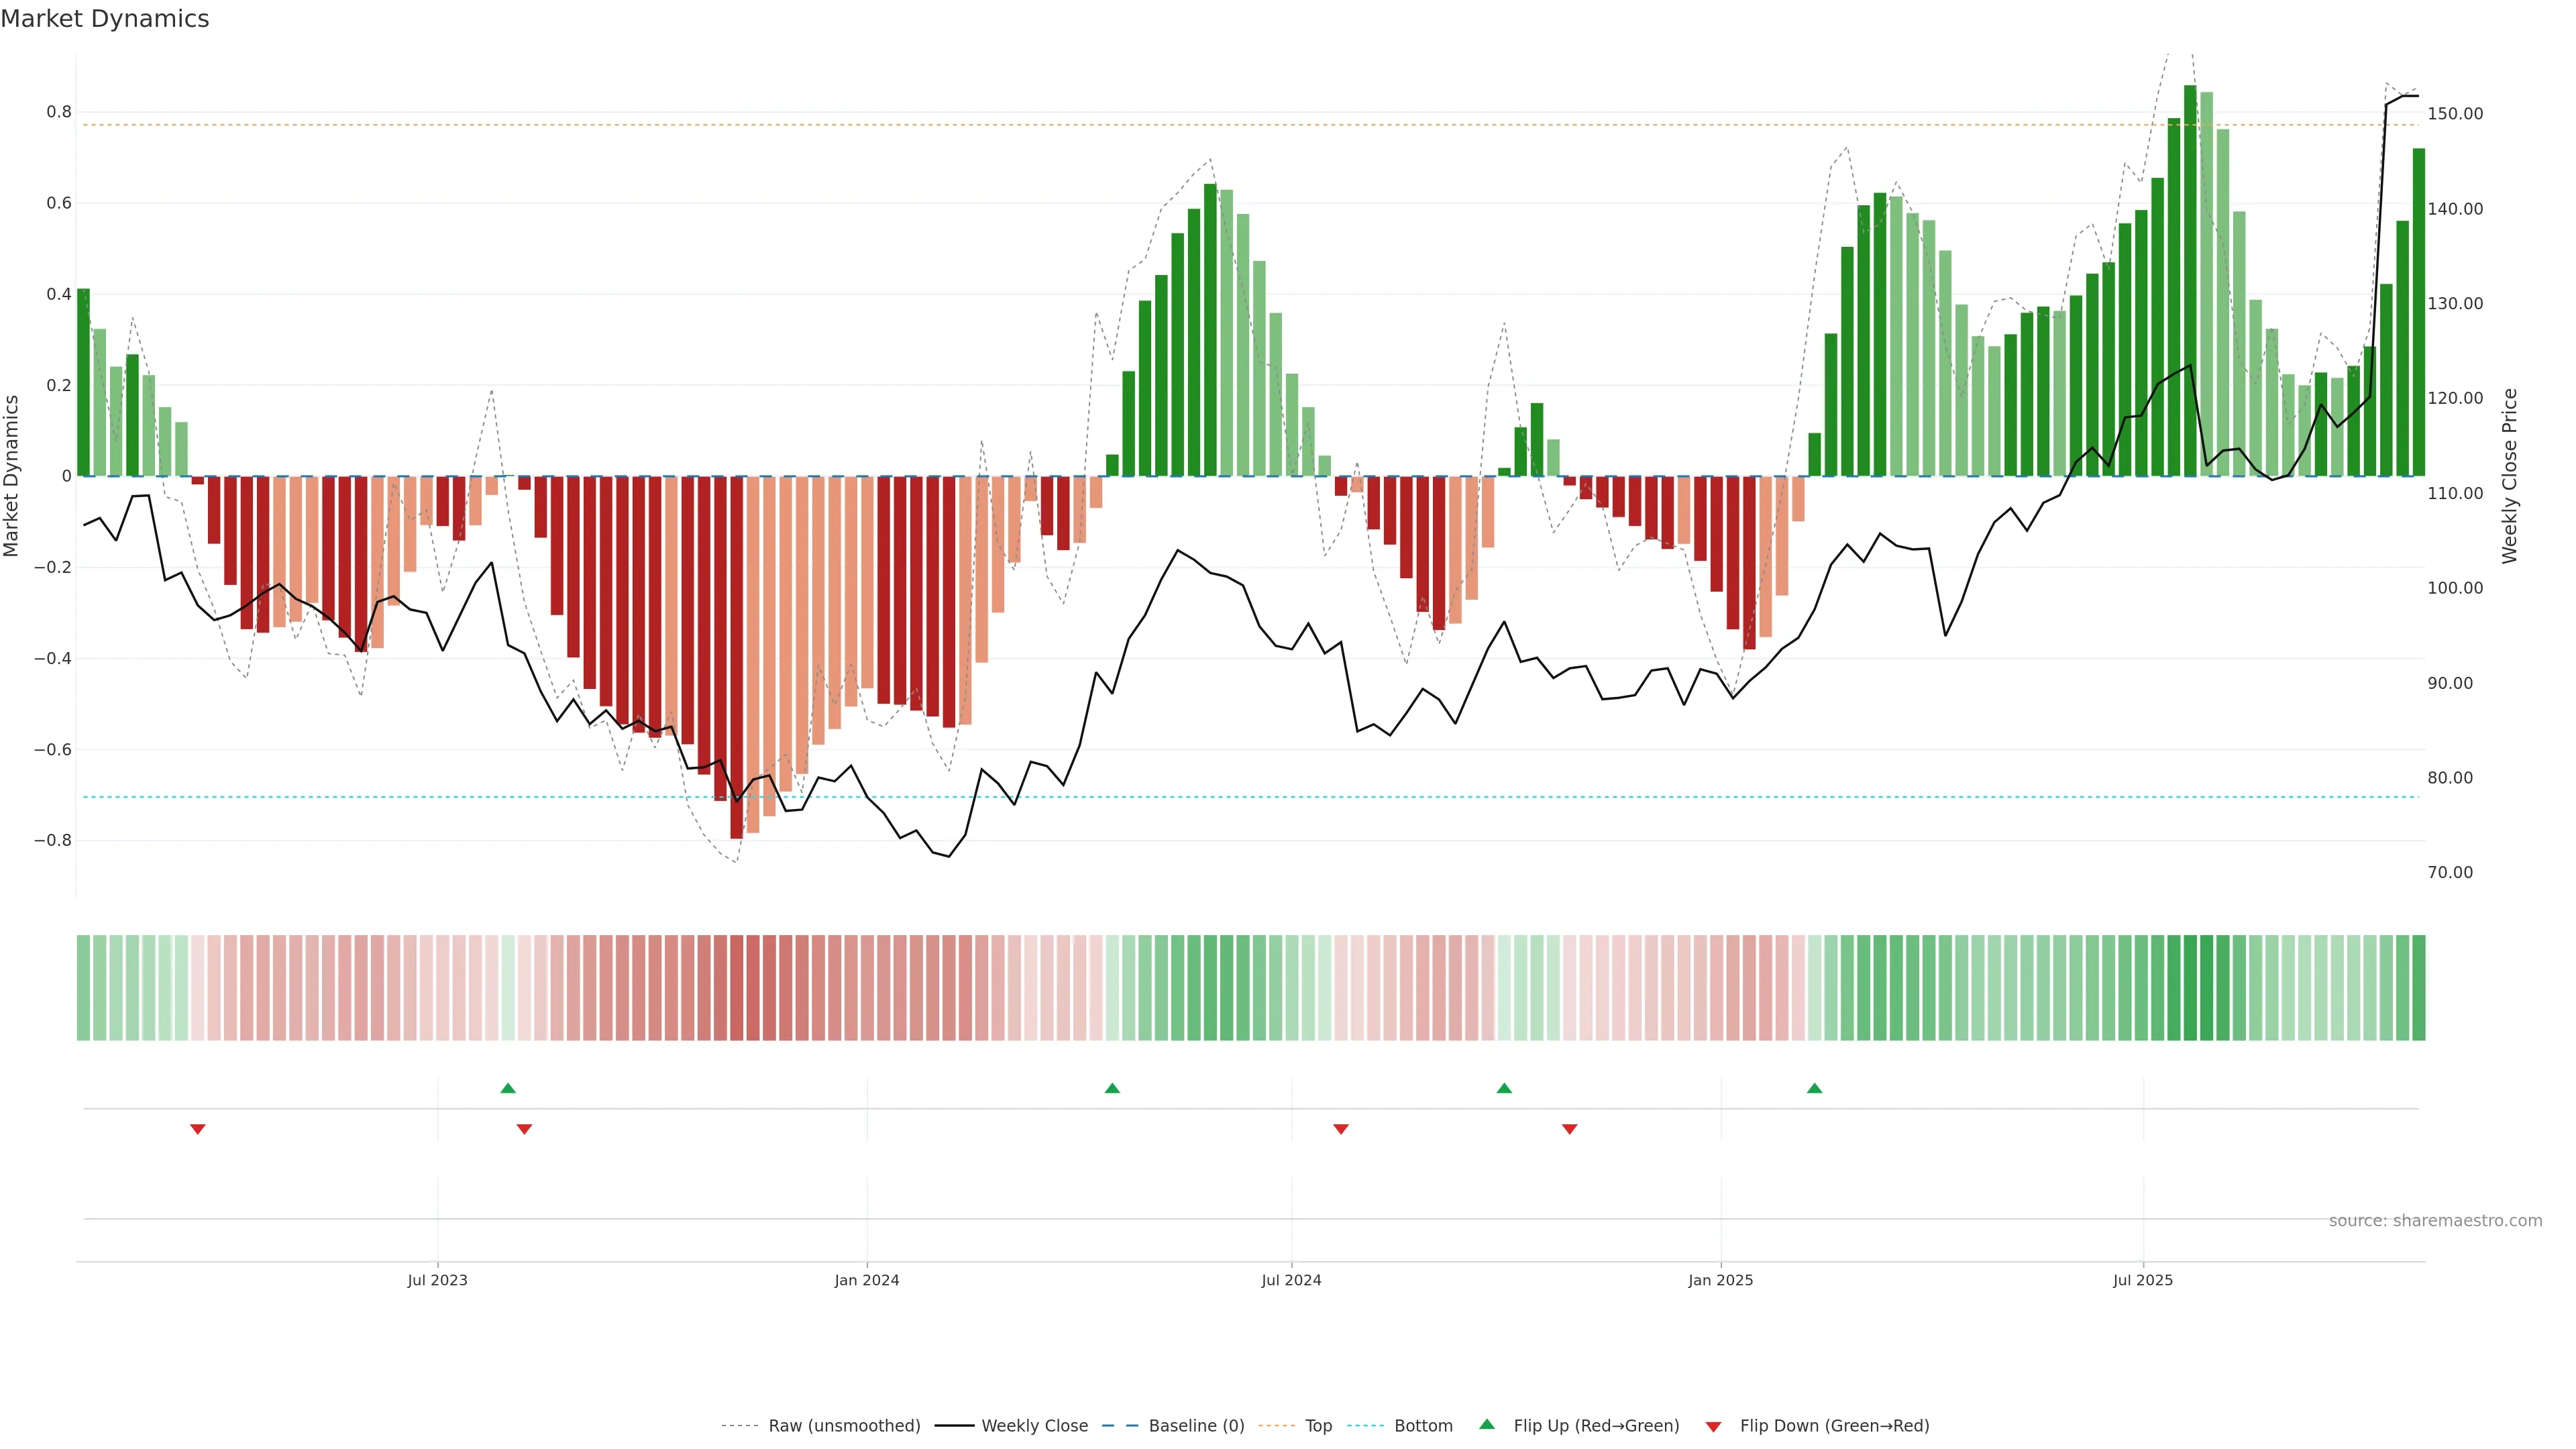Viewport: 2576px width, 1449px height.
Task: Click the 150.00 price axis label
Action: pyautogui.click(x=2455, y=114)
